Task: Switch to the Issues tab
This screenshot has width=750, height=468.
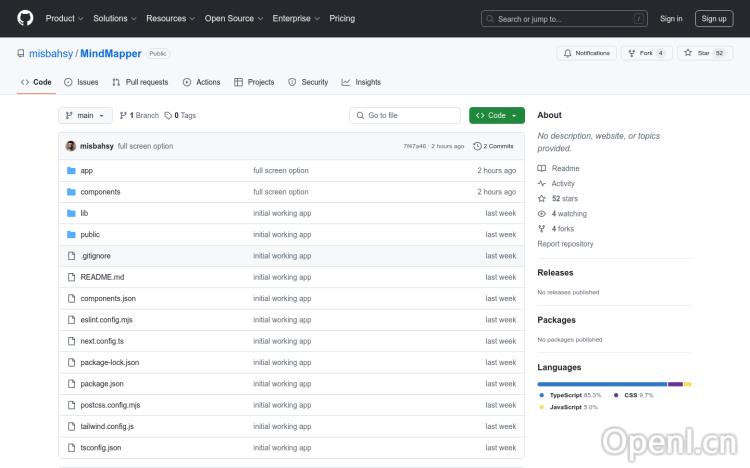Action: tap(81, 82)
